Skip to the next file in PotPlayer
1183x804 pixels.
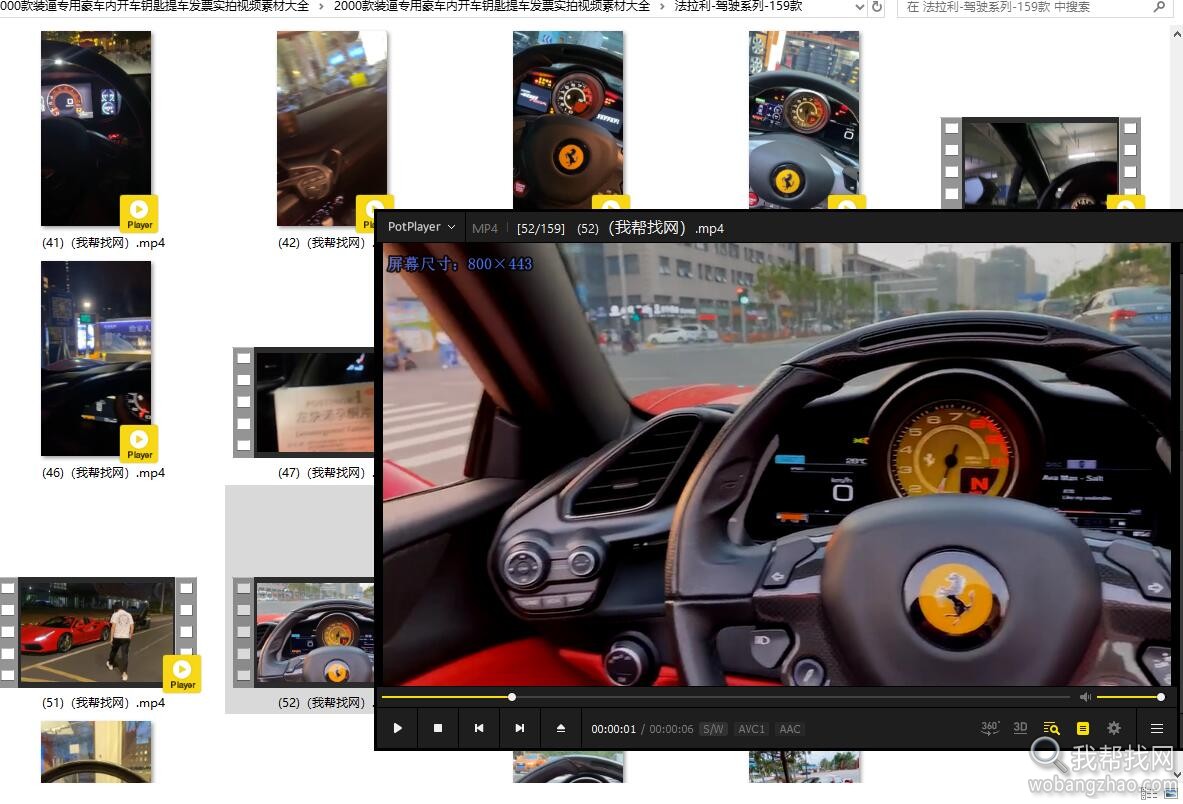(519, 729)
